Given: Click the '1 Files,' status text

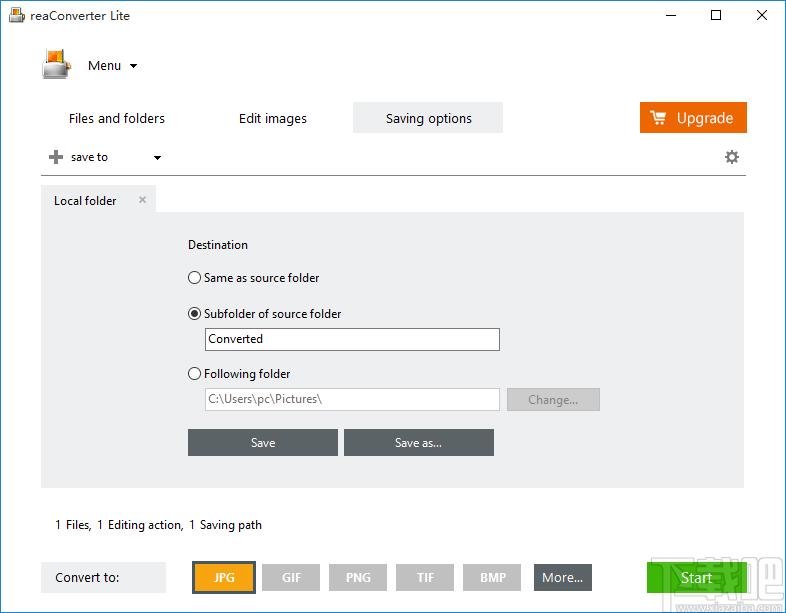Looking at the screenshot, I should pyautogui.click(x=73, y=525).
